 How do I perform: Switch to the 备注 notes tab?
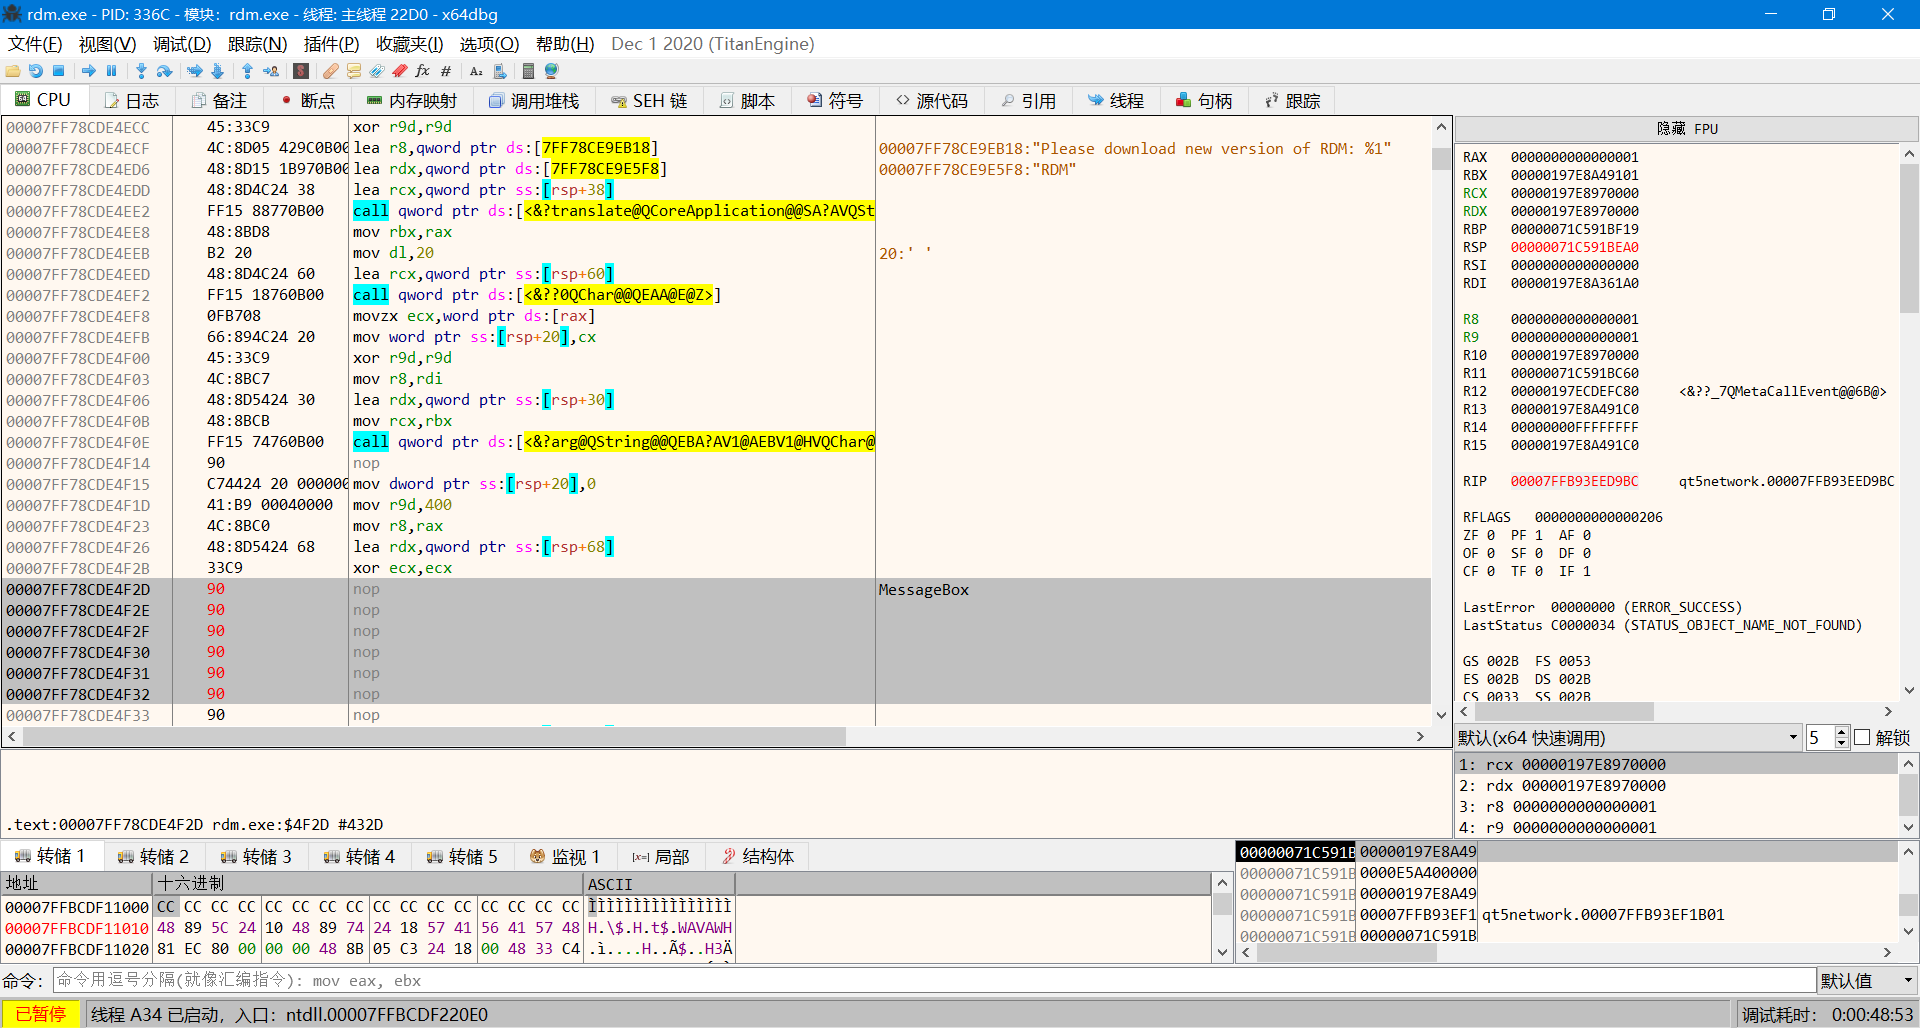pos(220,101)
